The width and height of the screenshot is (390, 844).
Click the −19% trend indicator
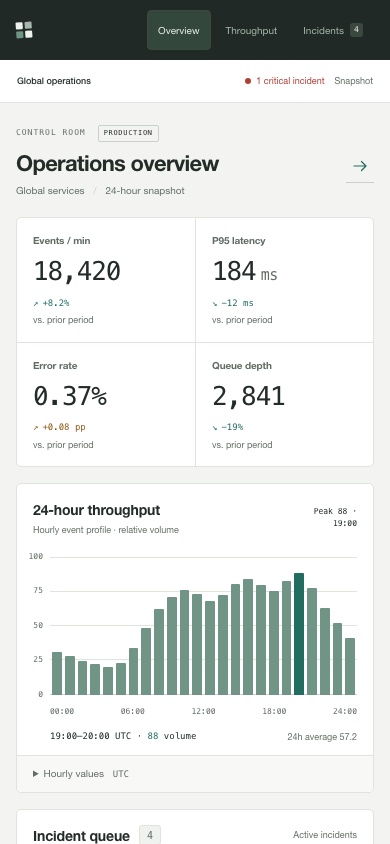tap(228, 427)
